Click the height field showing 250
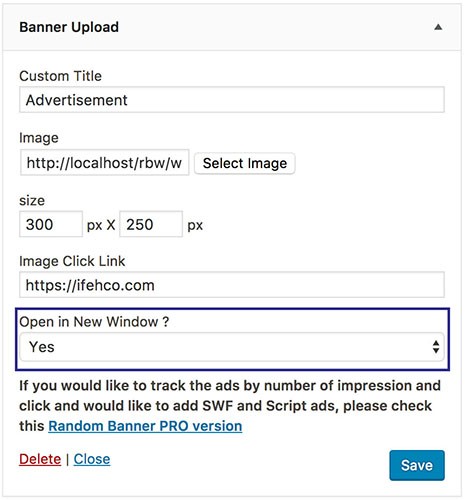Screen dimensions: 465x500 coord(151,224)
